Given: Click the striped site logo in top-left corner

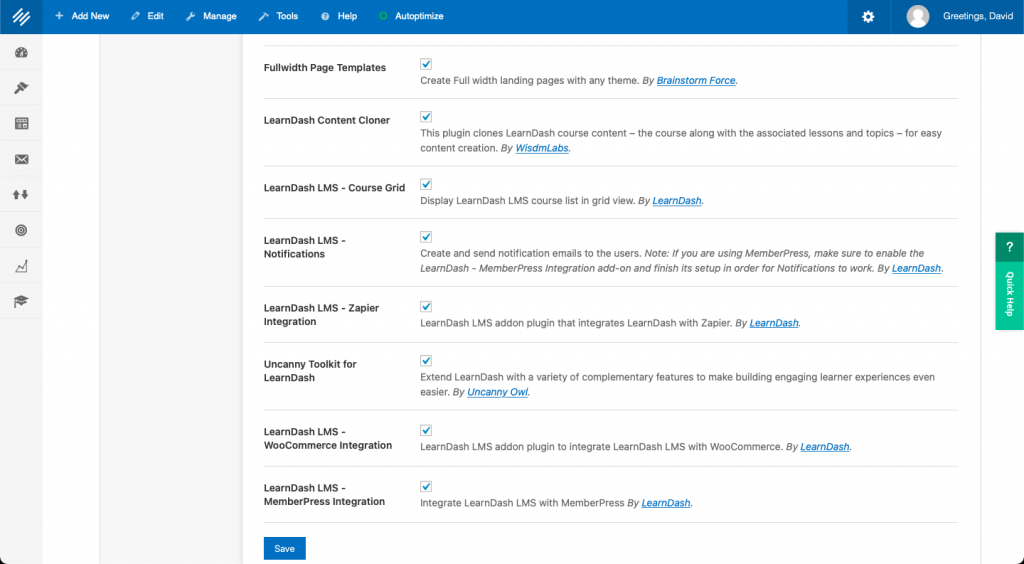Looking at the screenshot, I should coord(21,16).
